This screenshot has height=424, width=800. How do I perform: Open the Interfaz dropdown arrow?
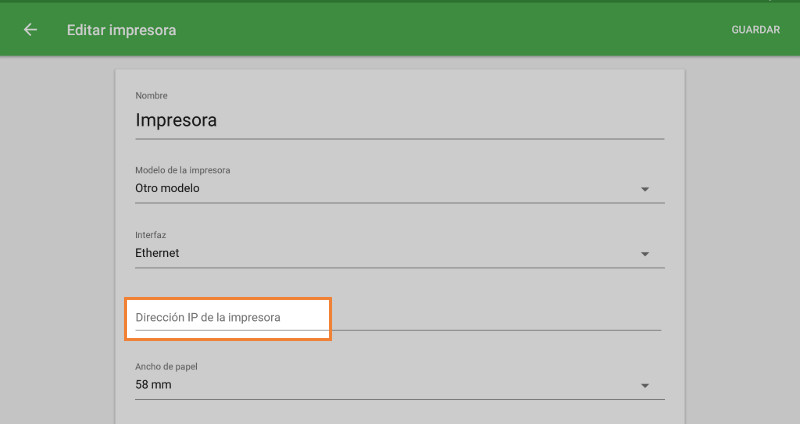click(x=645, y=254)
